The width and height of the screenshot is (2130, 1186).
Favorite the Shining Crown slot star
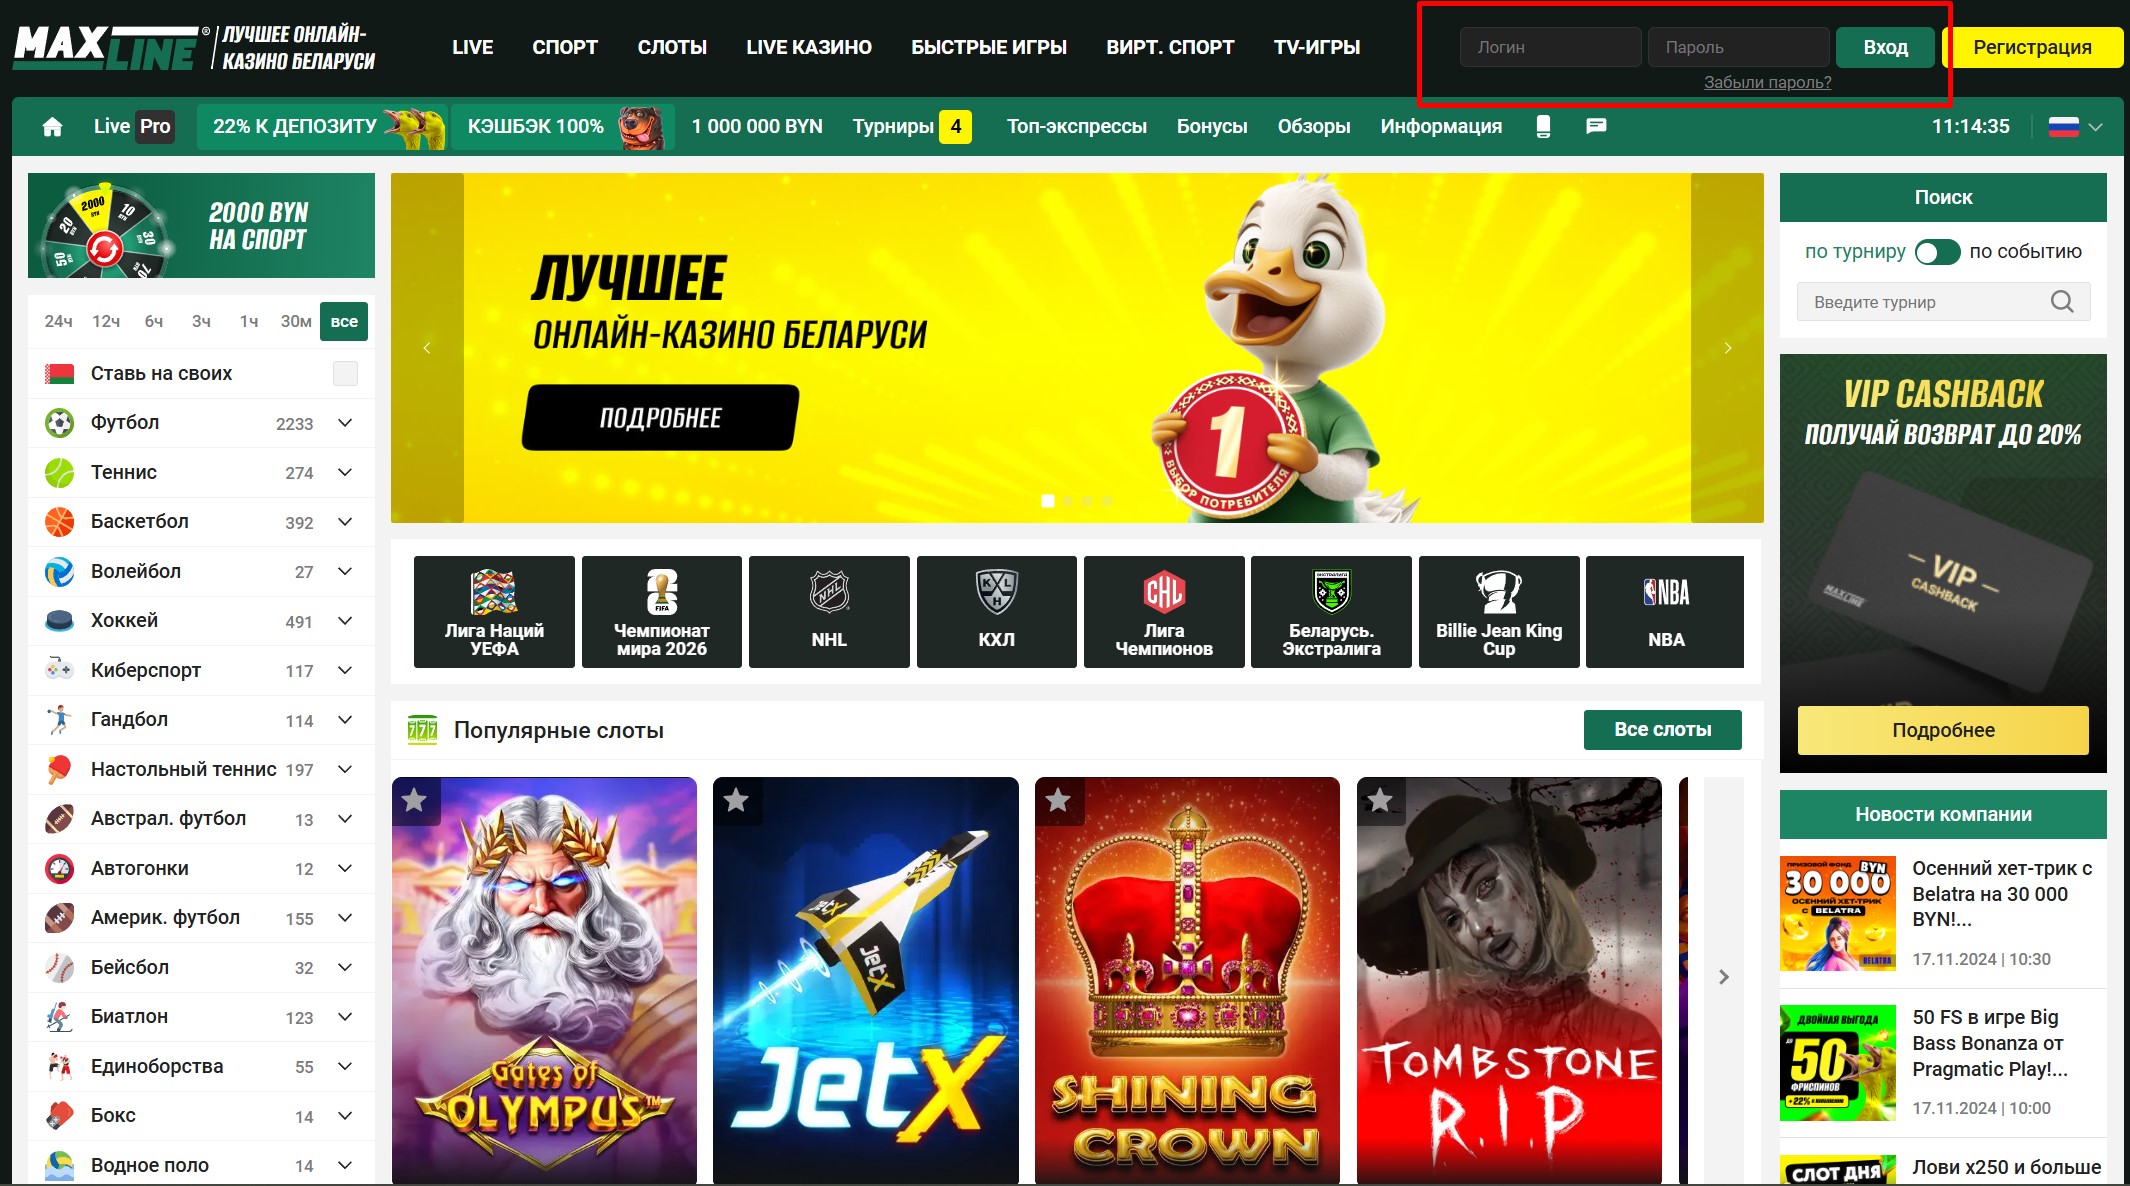[1059, 800]
